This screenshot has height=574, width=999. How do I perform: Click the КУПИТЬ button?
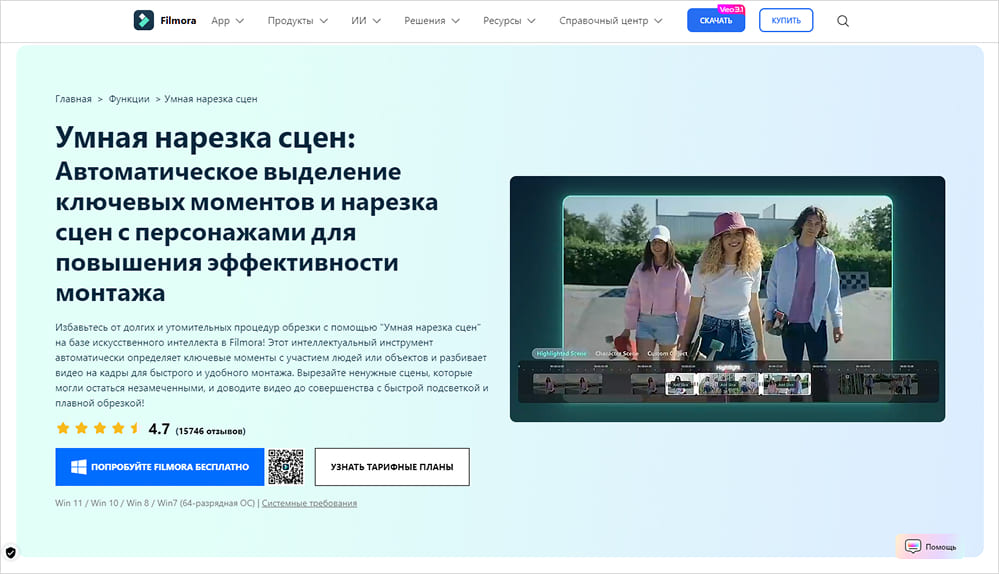(785, 21)
